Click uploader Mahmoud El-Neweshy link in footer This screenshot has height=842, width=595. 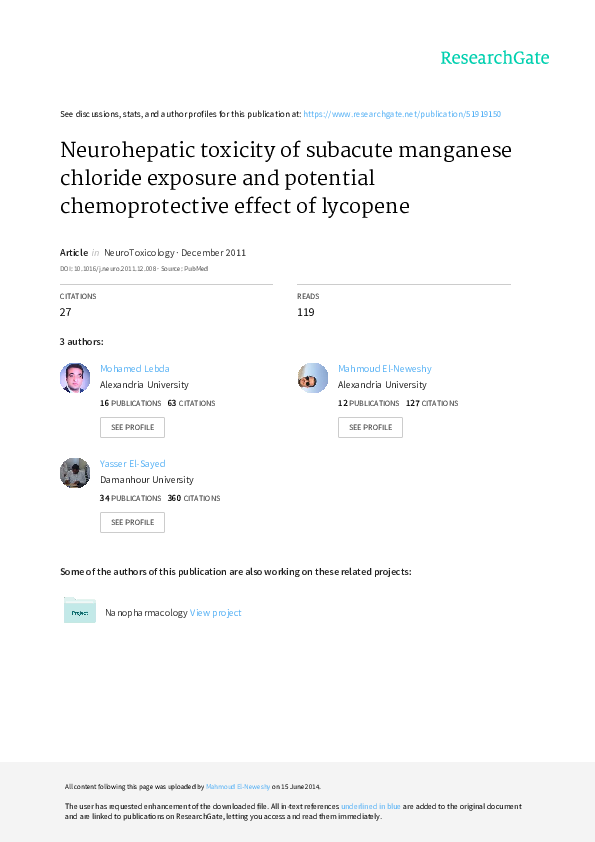coord(238,787)
